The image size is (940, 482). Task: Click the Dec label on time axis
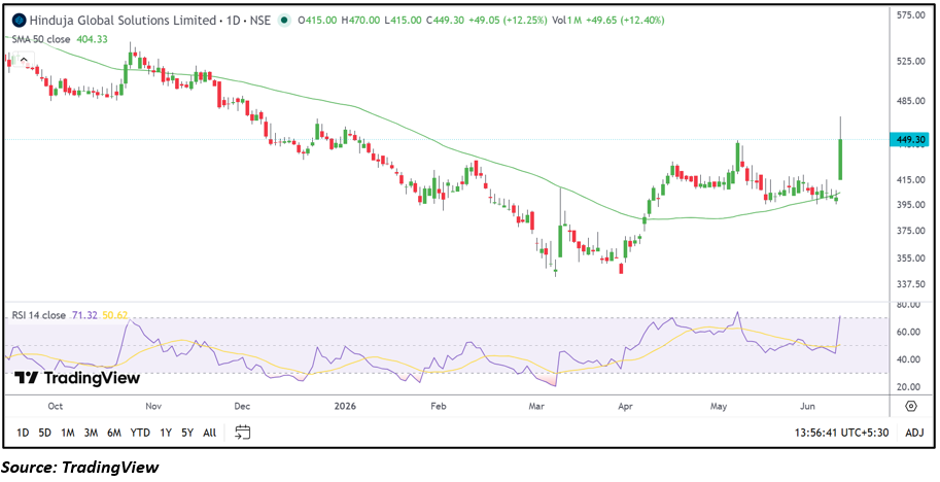pyautogui.click(x=242, y=406)
